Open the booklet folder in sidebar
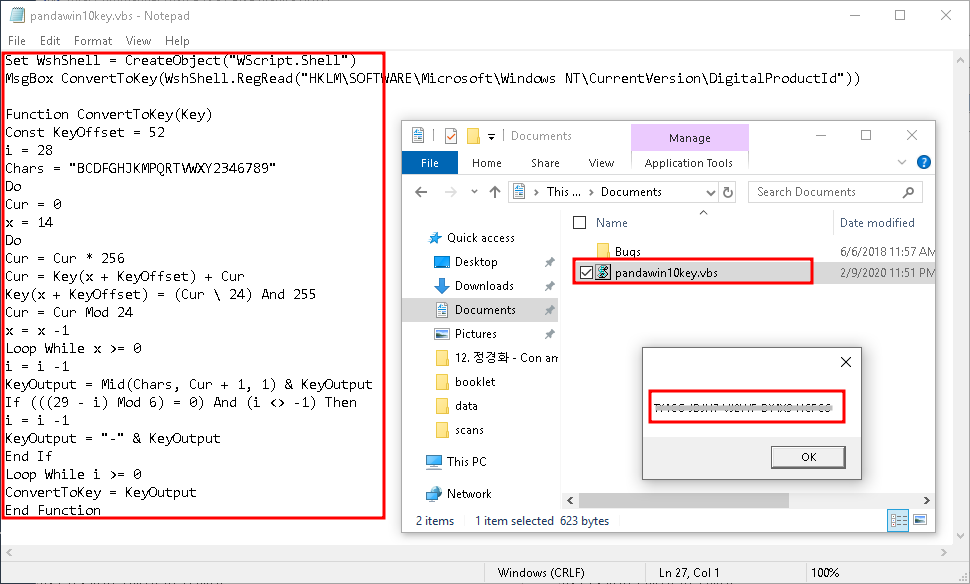Viewport: 970px width, 584px height. 474,382
